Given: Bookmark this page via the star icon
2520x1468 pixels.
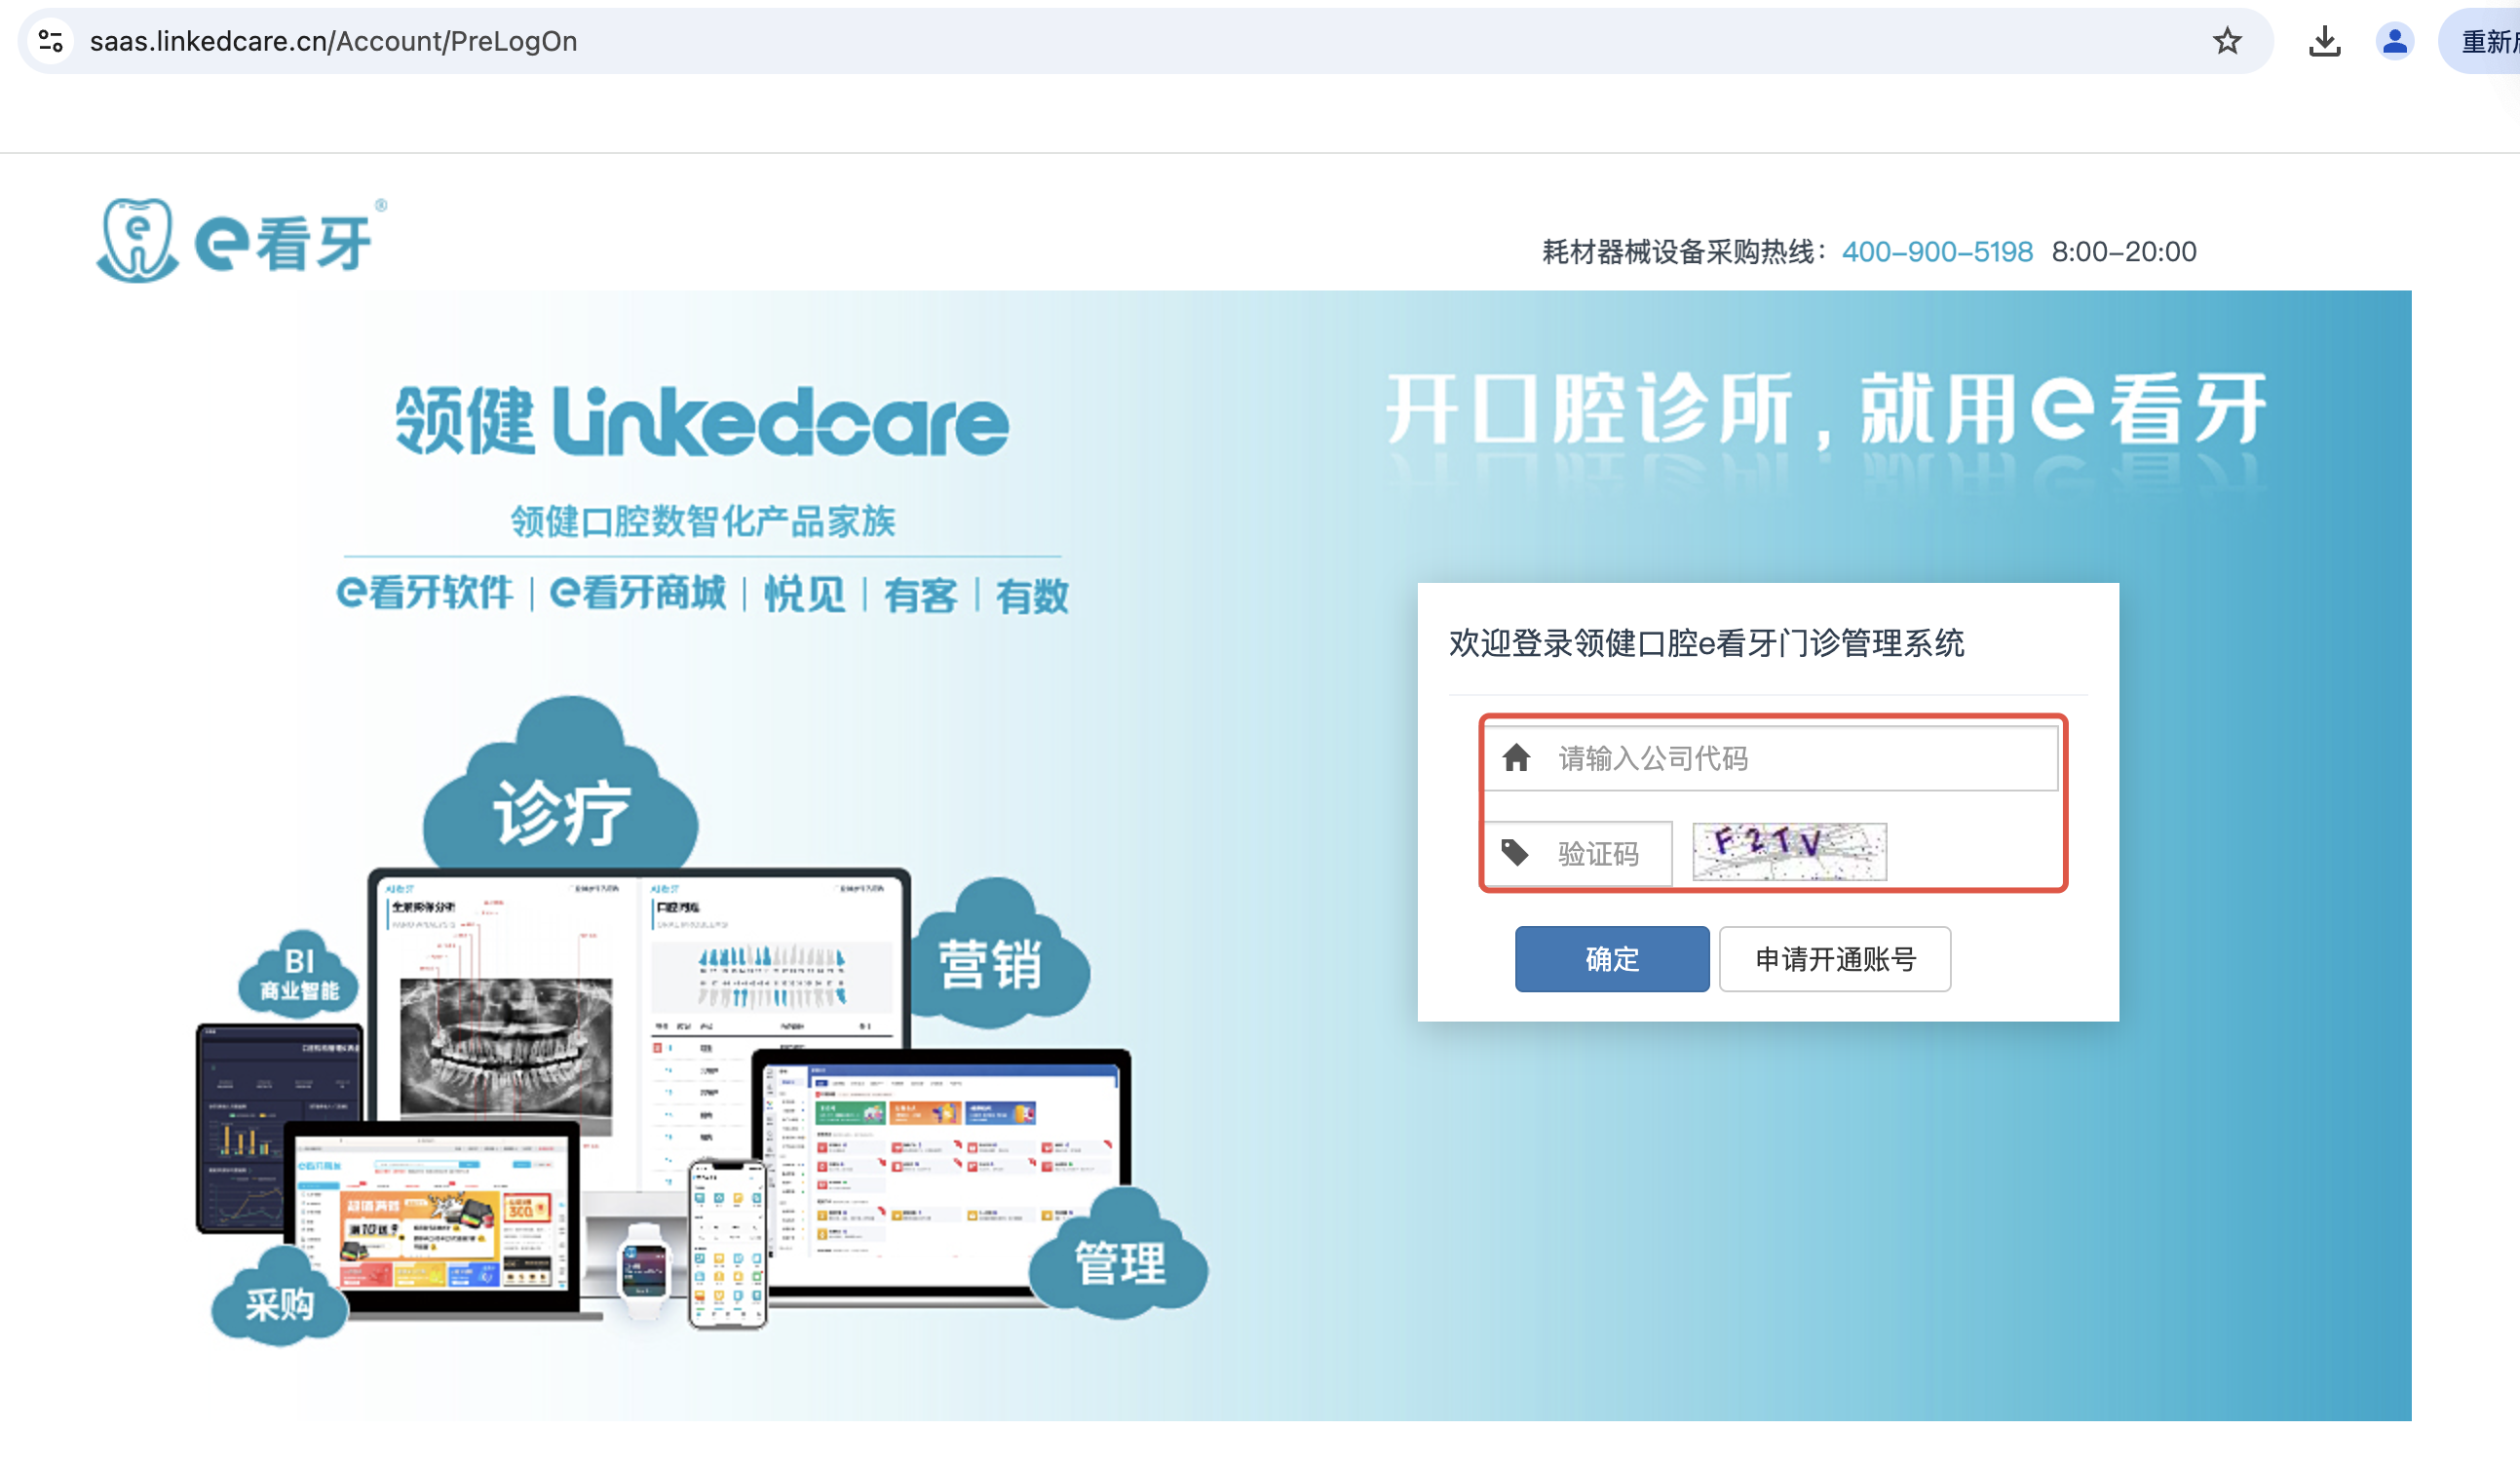Looking at the screenshot, I should point(2228,41).
